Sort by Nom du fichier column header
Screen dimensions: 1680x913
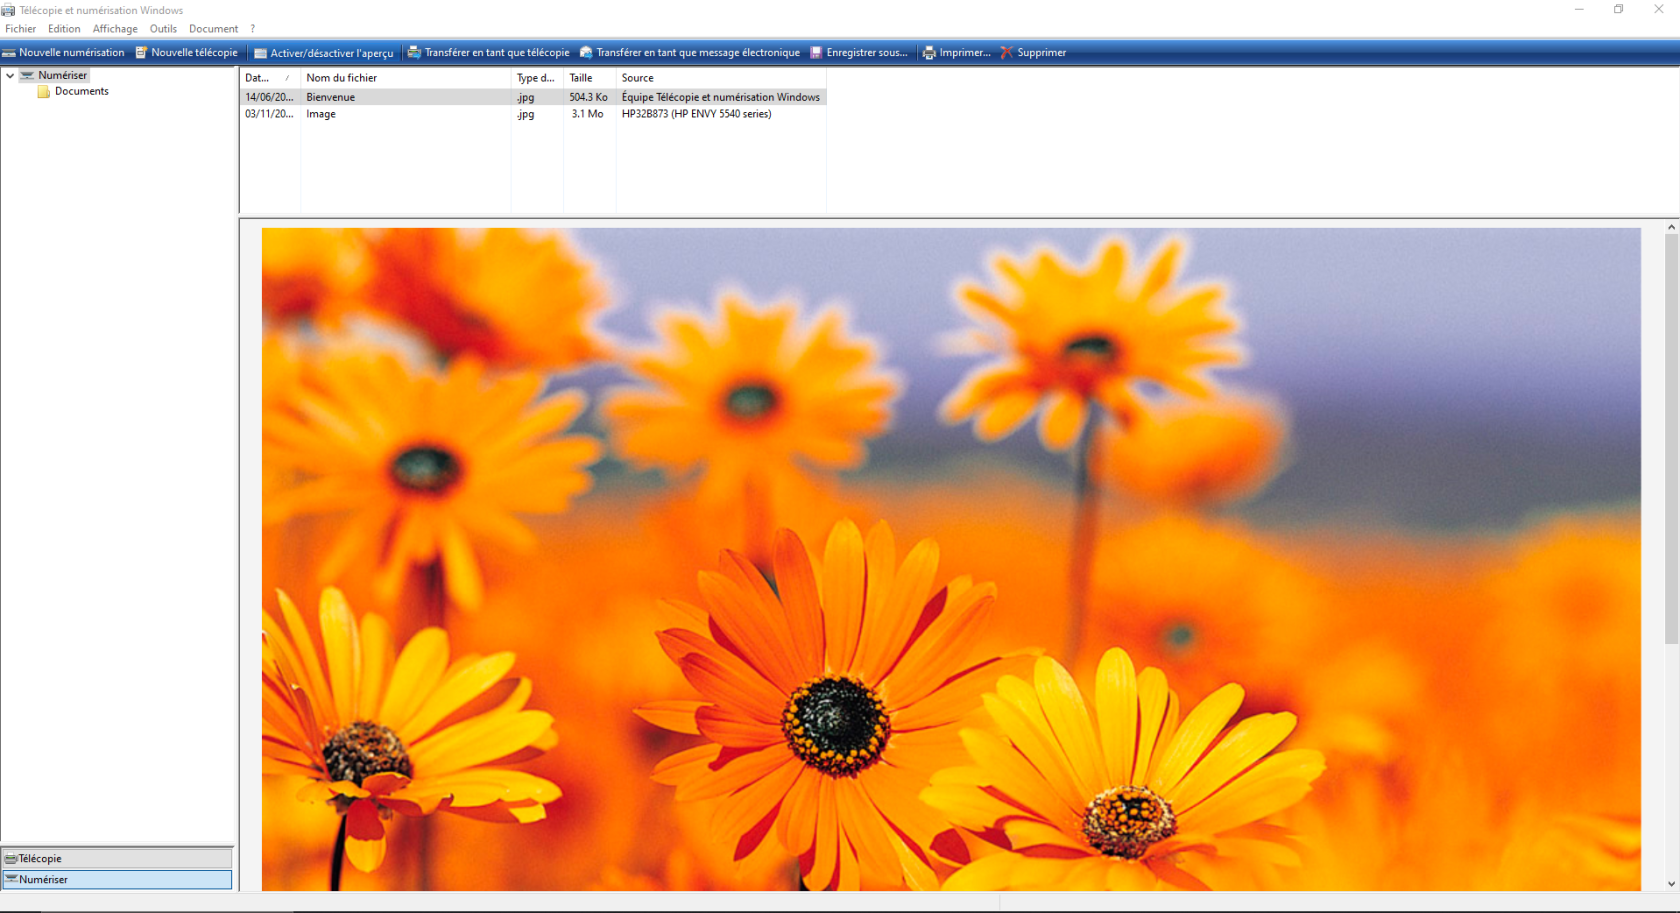pyautogui.click(x=405, y=78)
